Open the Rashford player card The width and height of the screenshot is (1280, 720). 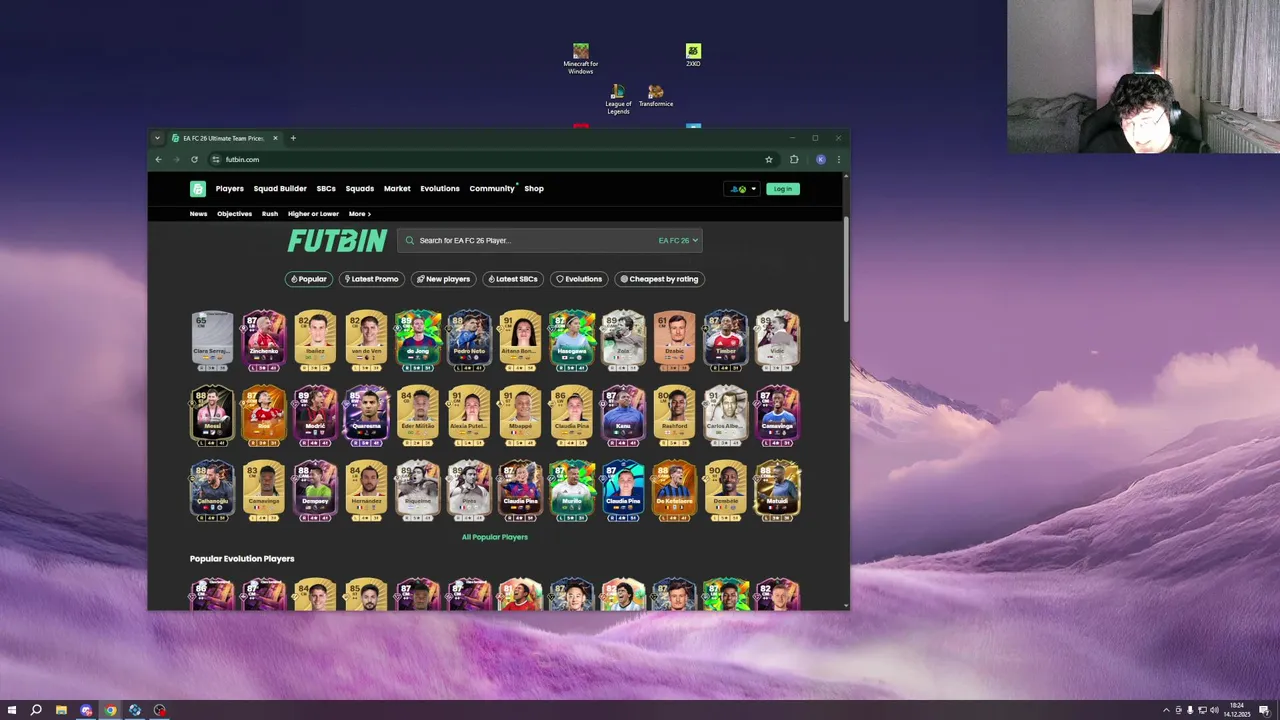(675, 414)
